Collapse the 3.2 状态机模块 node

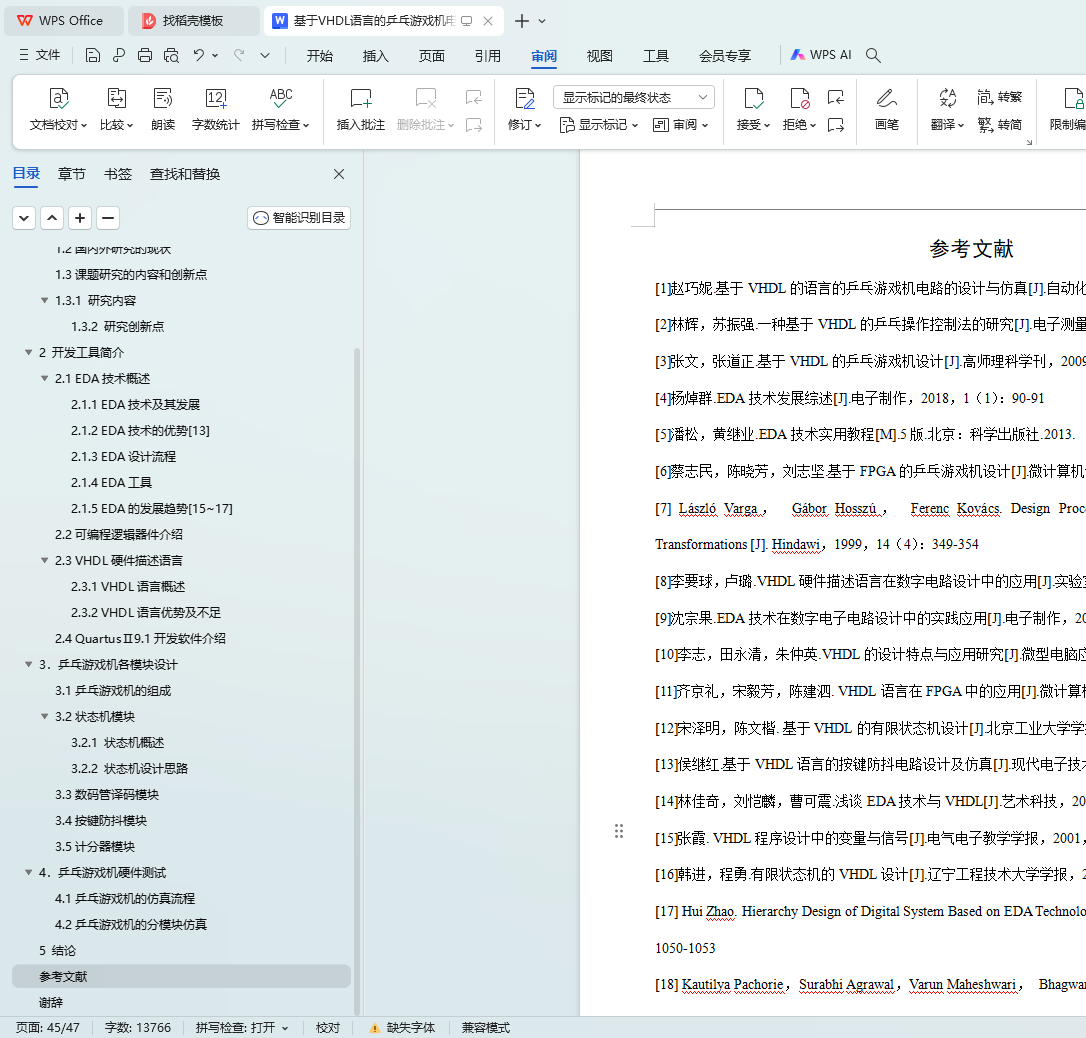pyautogui.click(x=44, y=716)
